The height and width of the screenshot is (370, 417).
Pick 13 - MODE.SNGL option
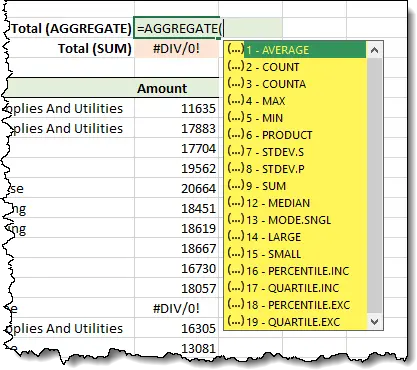[x=296, y=220]
